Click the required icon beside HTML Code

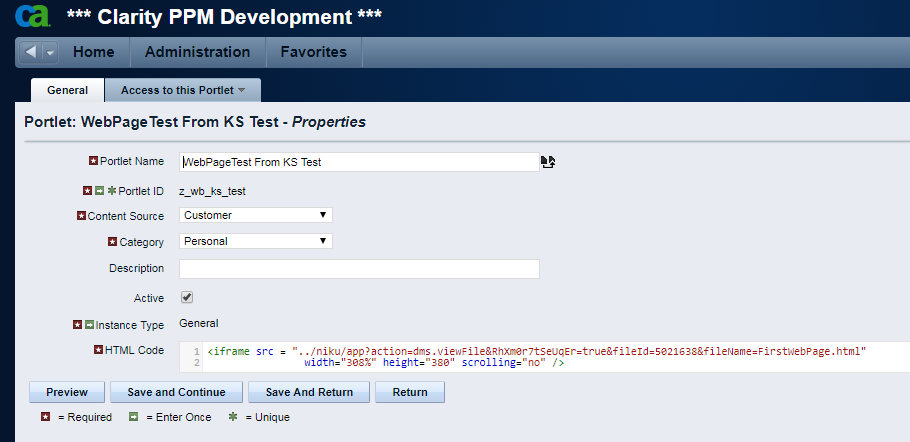point(99,349)
